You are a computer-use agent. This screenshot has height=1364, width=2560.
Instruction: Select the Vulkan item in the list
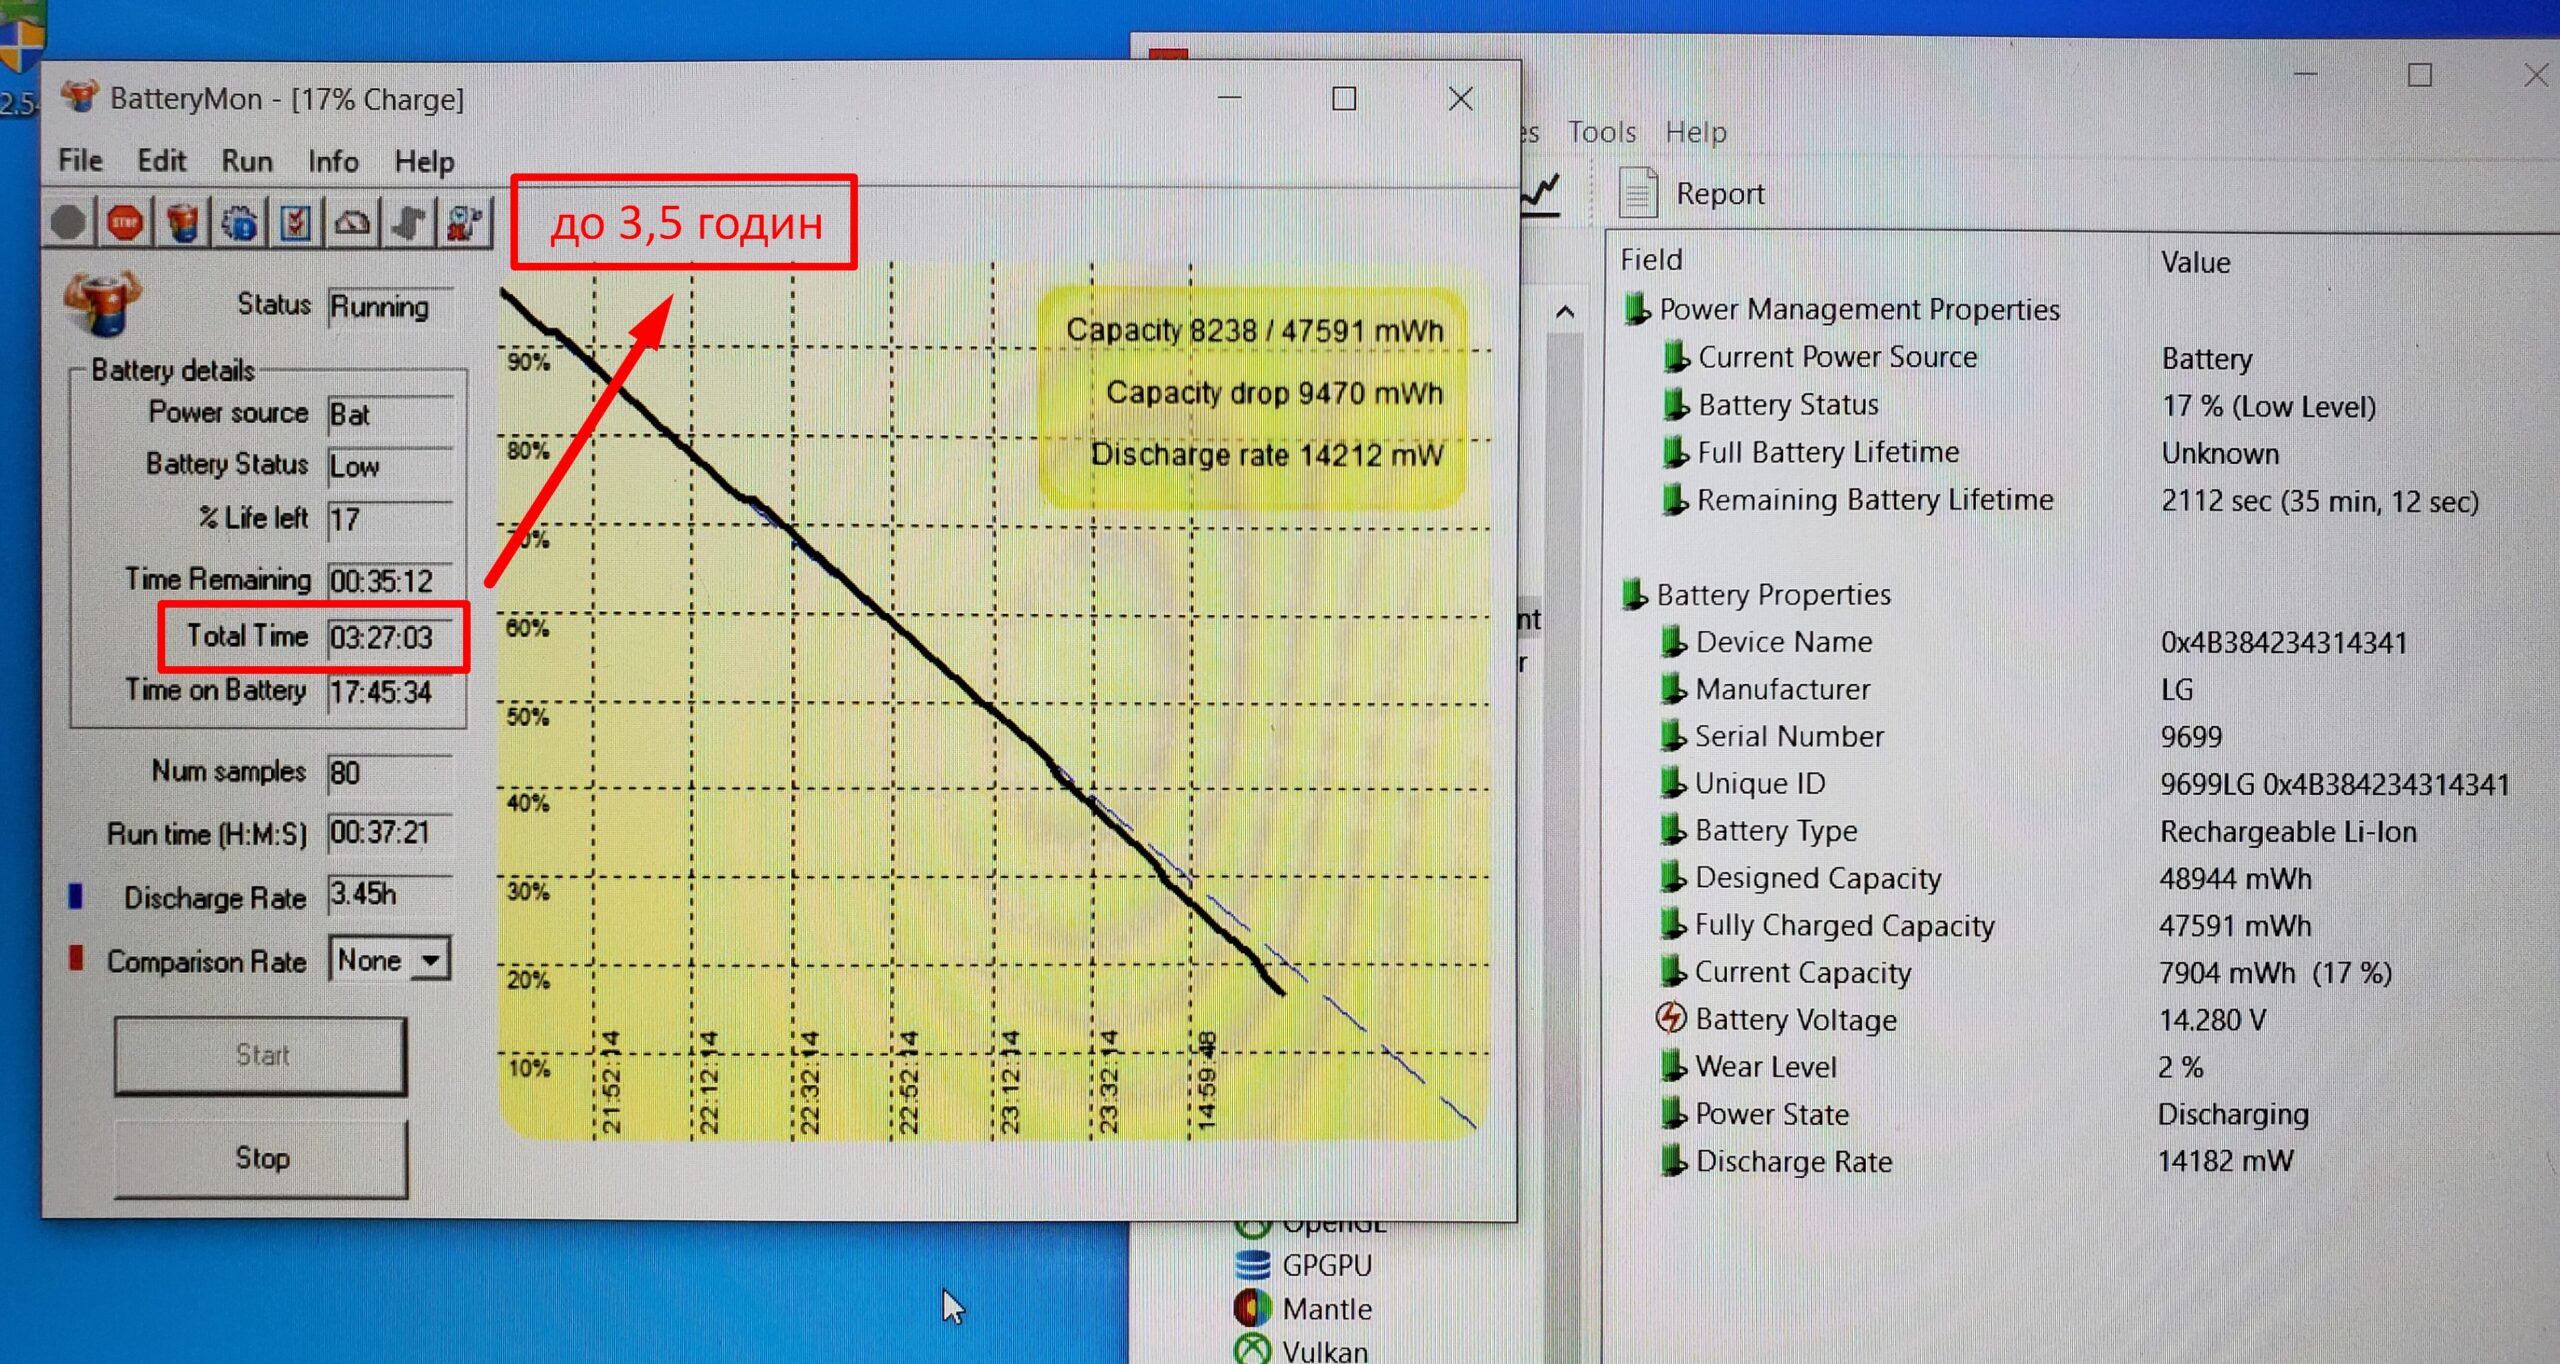(1324, 1351)
